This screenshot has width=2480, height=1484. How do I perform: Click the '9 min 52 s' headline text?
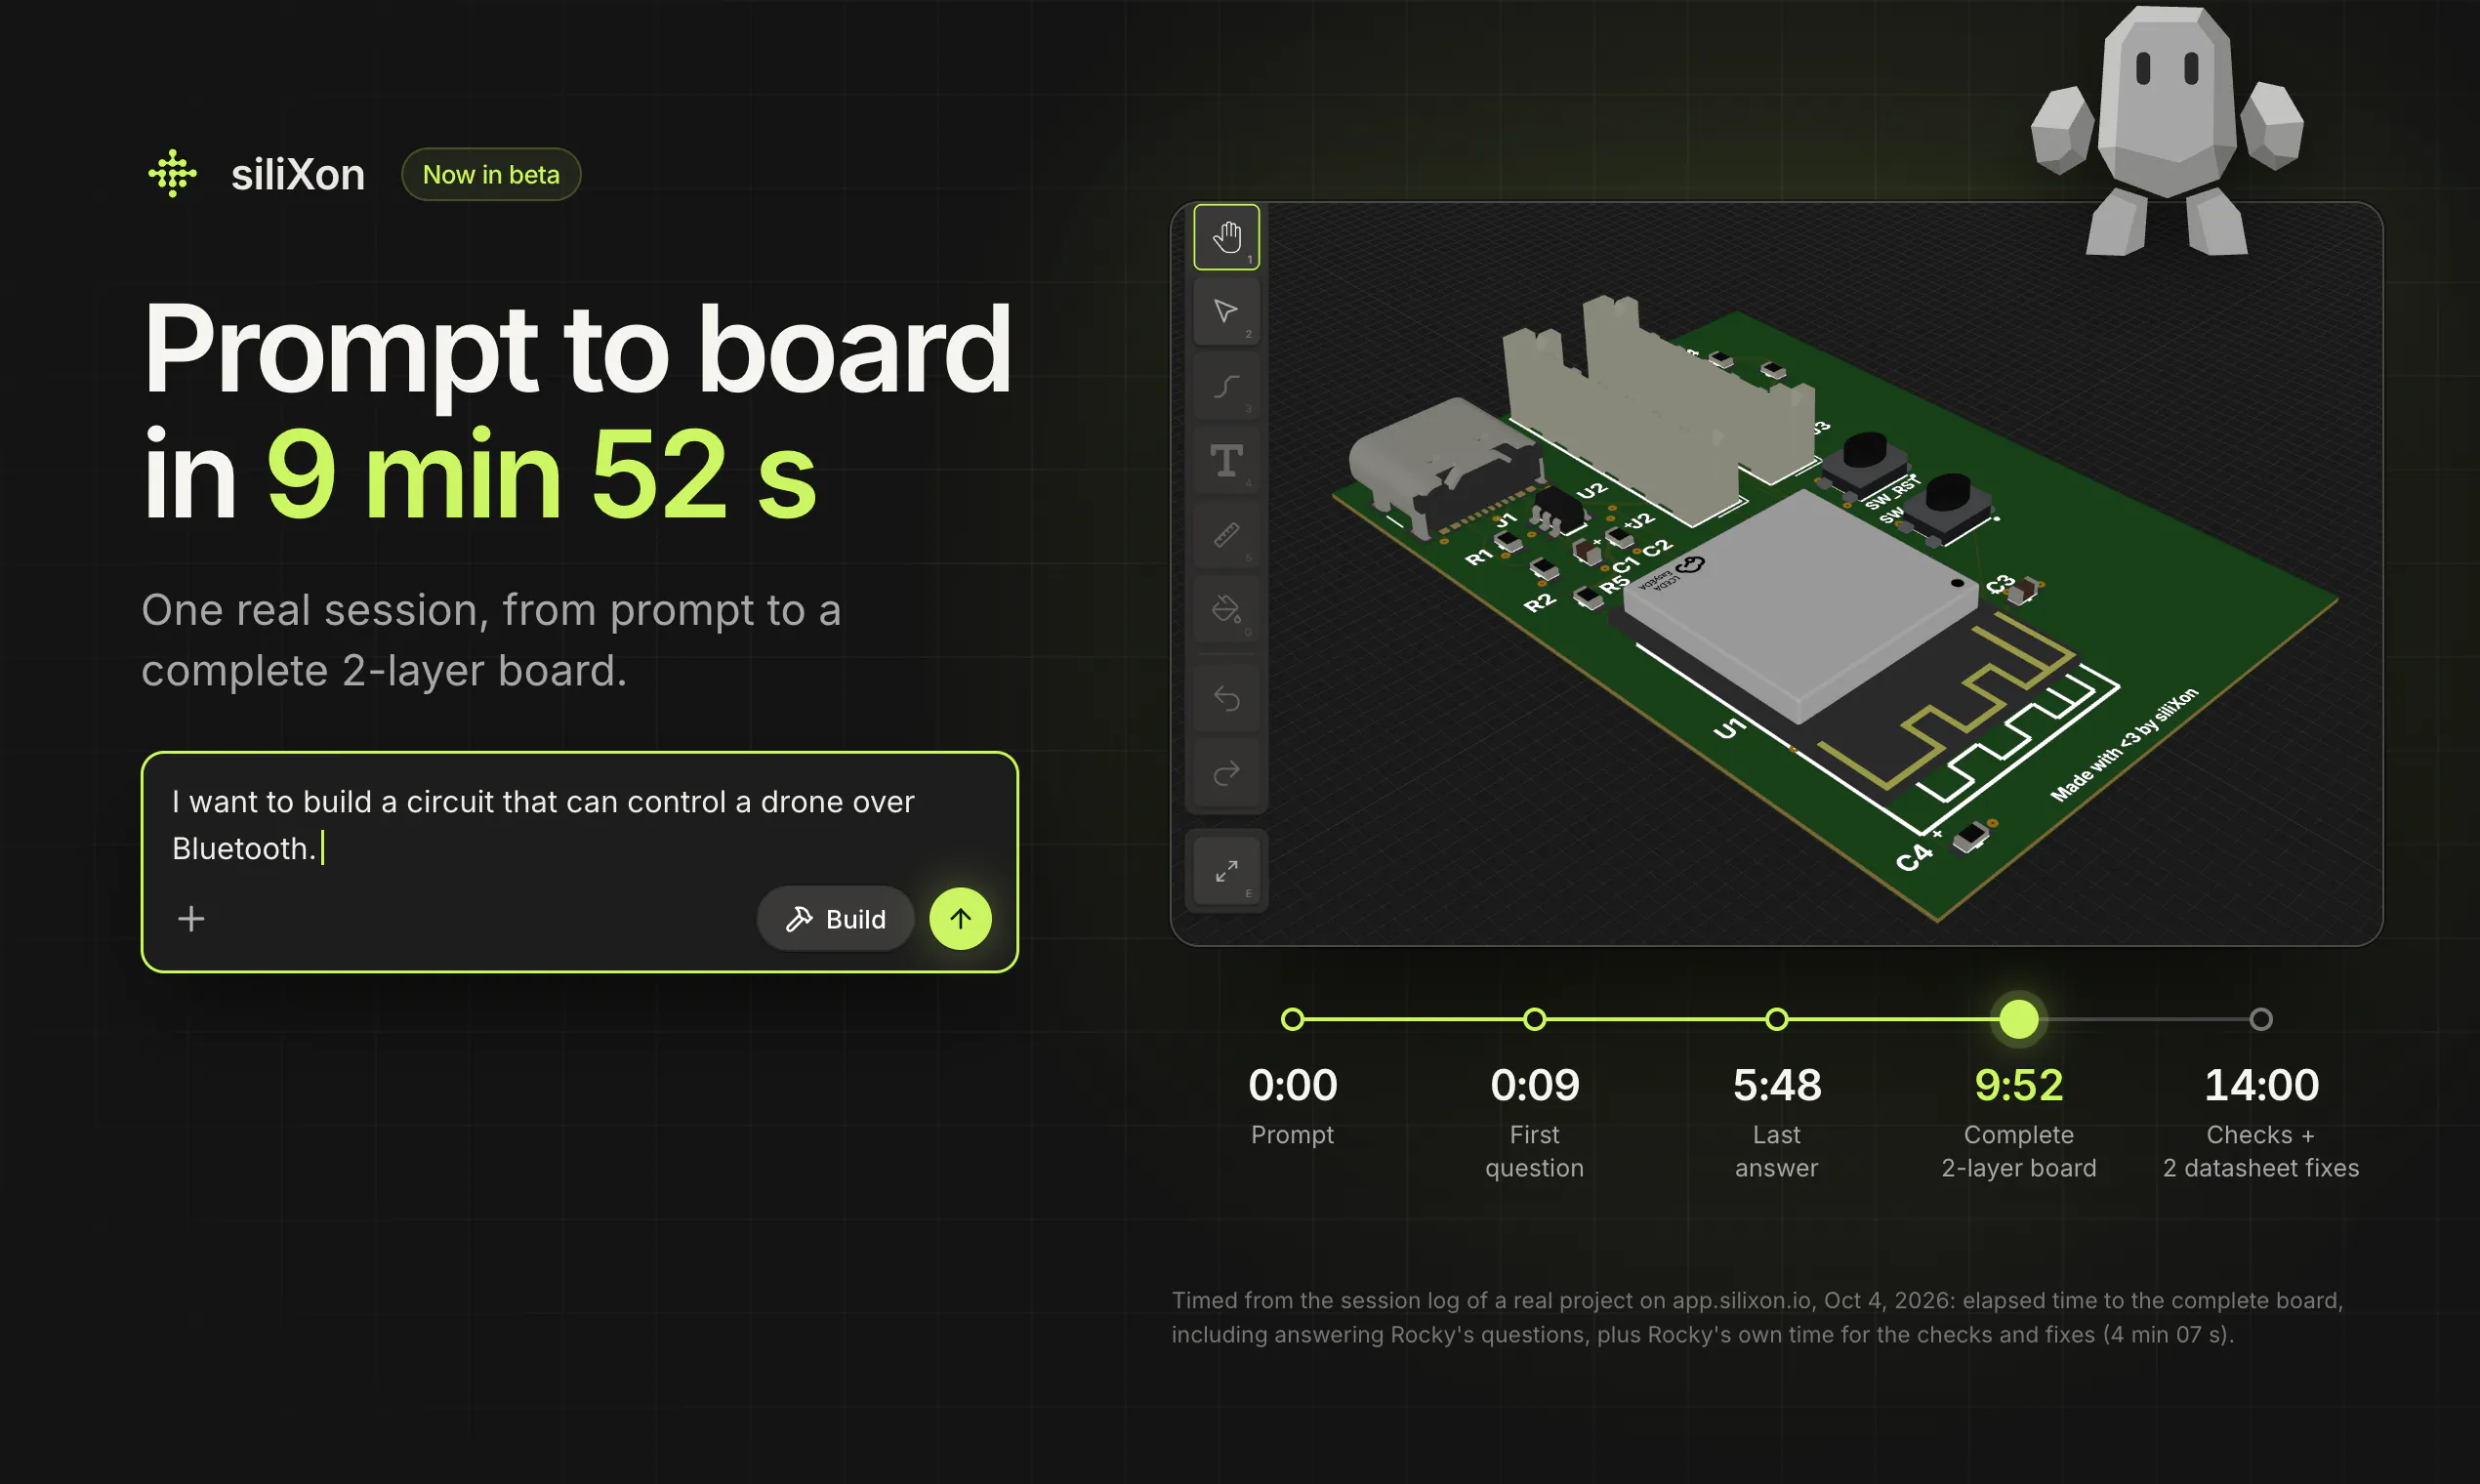[541, 474]
